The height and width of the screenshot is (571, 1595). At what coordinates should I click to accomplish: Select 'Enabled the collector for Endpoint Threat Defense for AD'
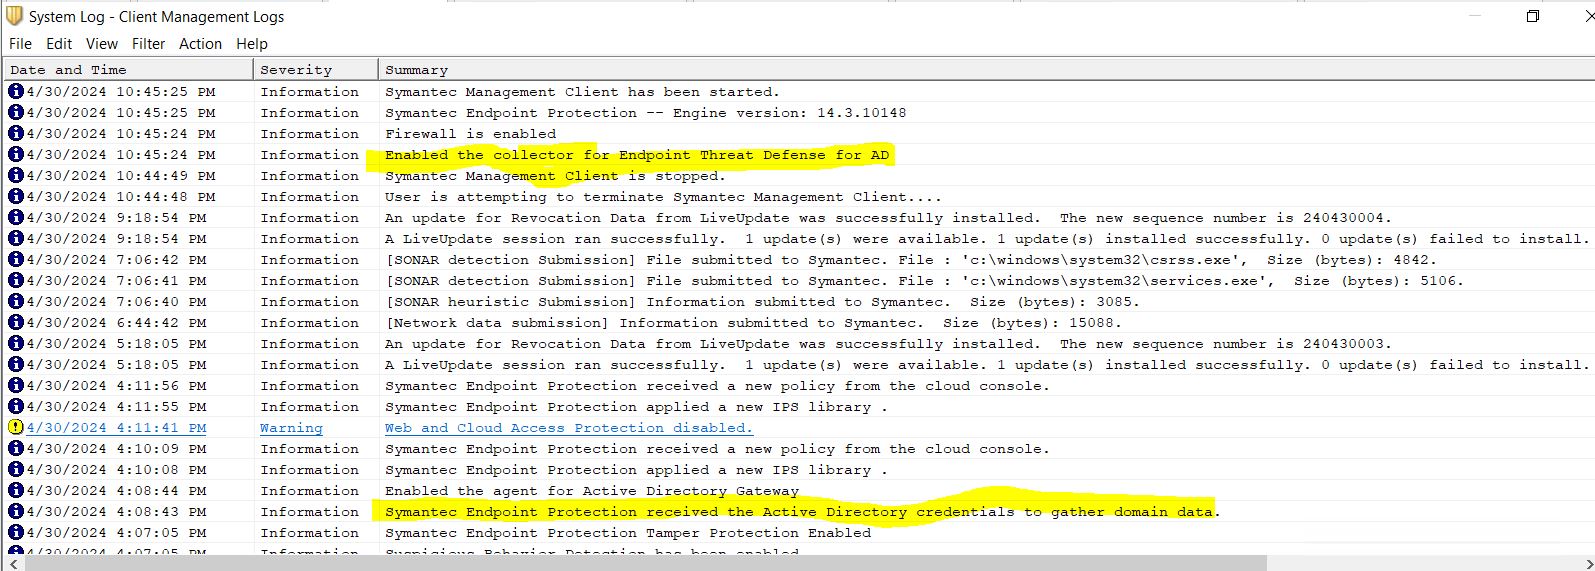point(637,155)
